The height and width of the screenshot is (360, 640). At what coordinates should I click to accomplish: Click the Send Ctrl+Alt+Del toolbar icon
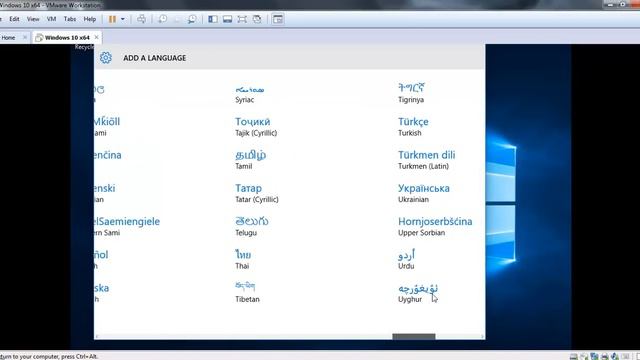[x=141, y=19]
